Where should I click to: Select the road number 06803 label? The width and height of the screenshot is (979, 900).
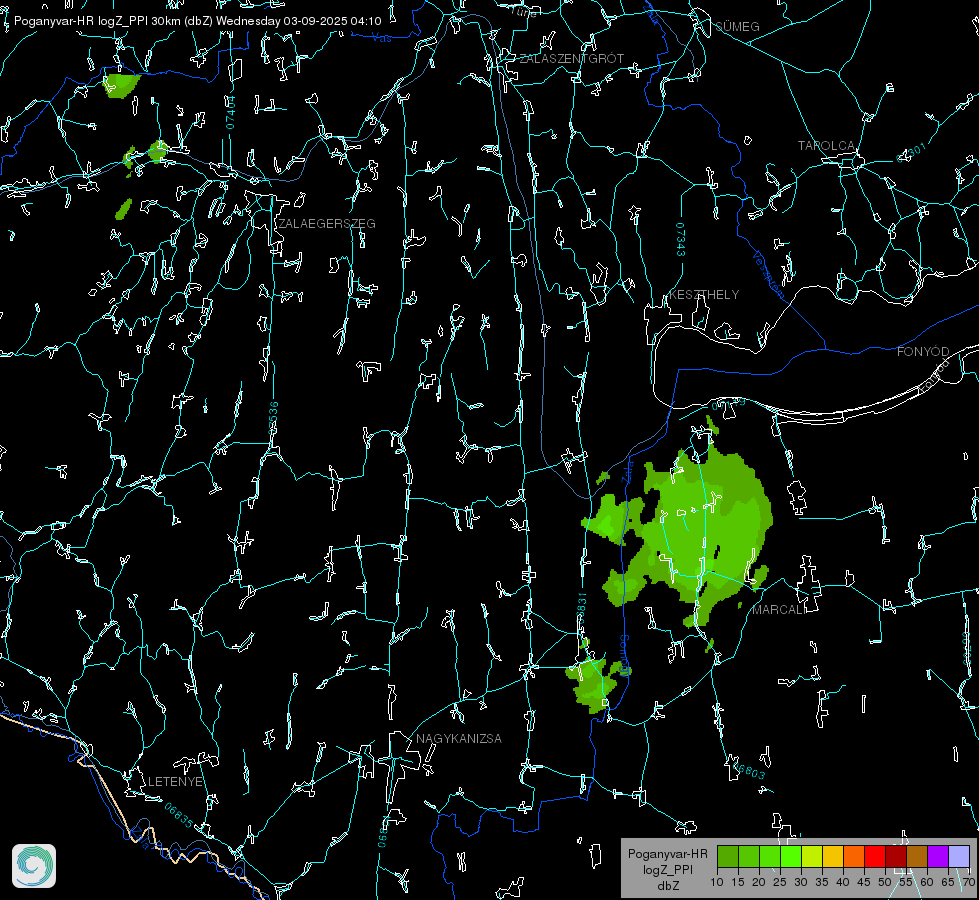coord(748,769)
